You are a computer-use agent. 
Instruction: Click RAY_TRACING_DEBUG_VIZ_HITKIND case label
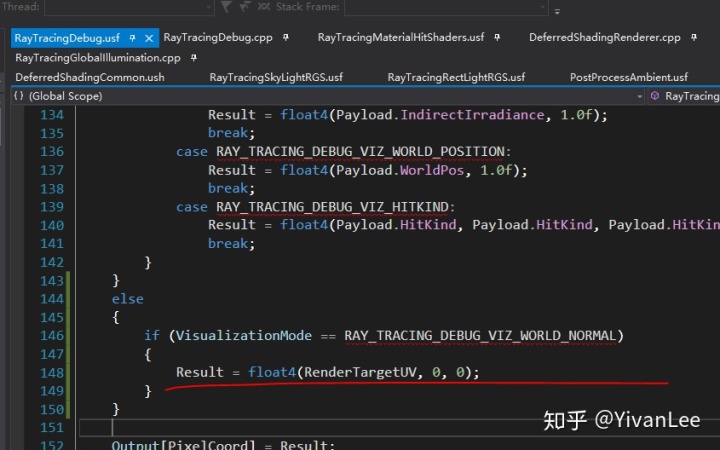[332, 207]
